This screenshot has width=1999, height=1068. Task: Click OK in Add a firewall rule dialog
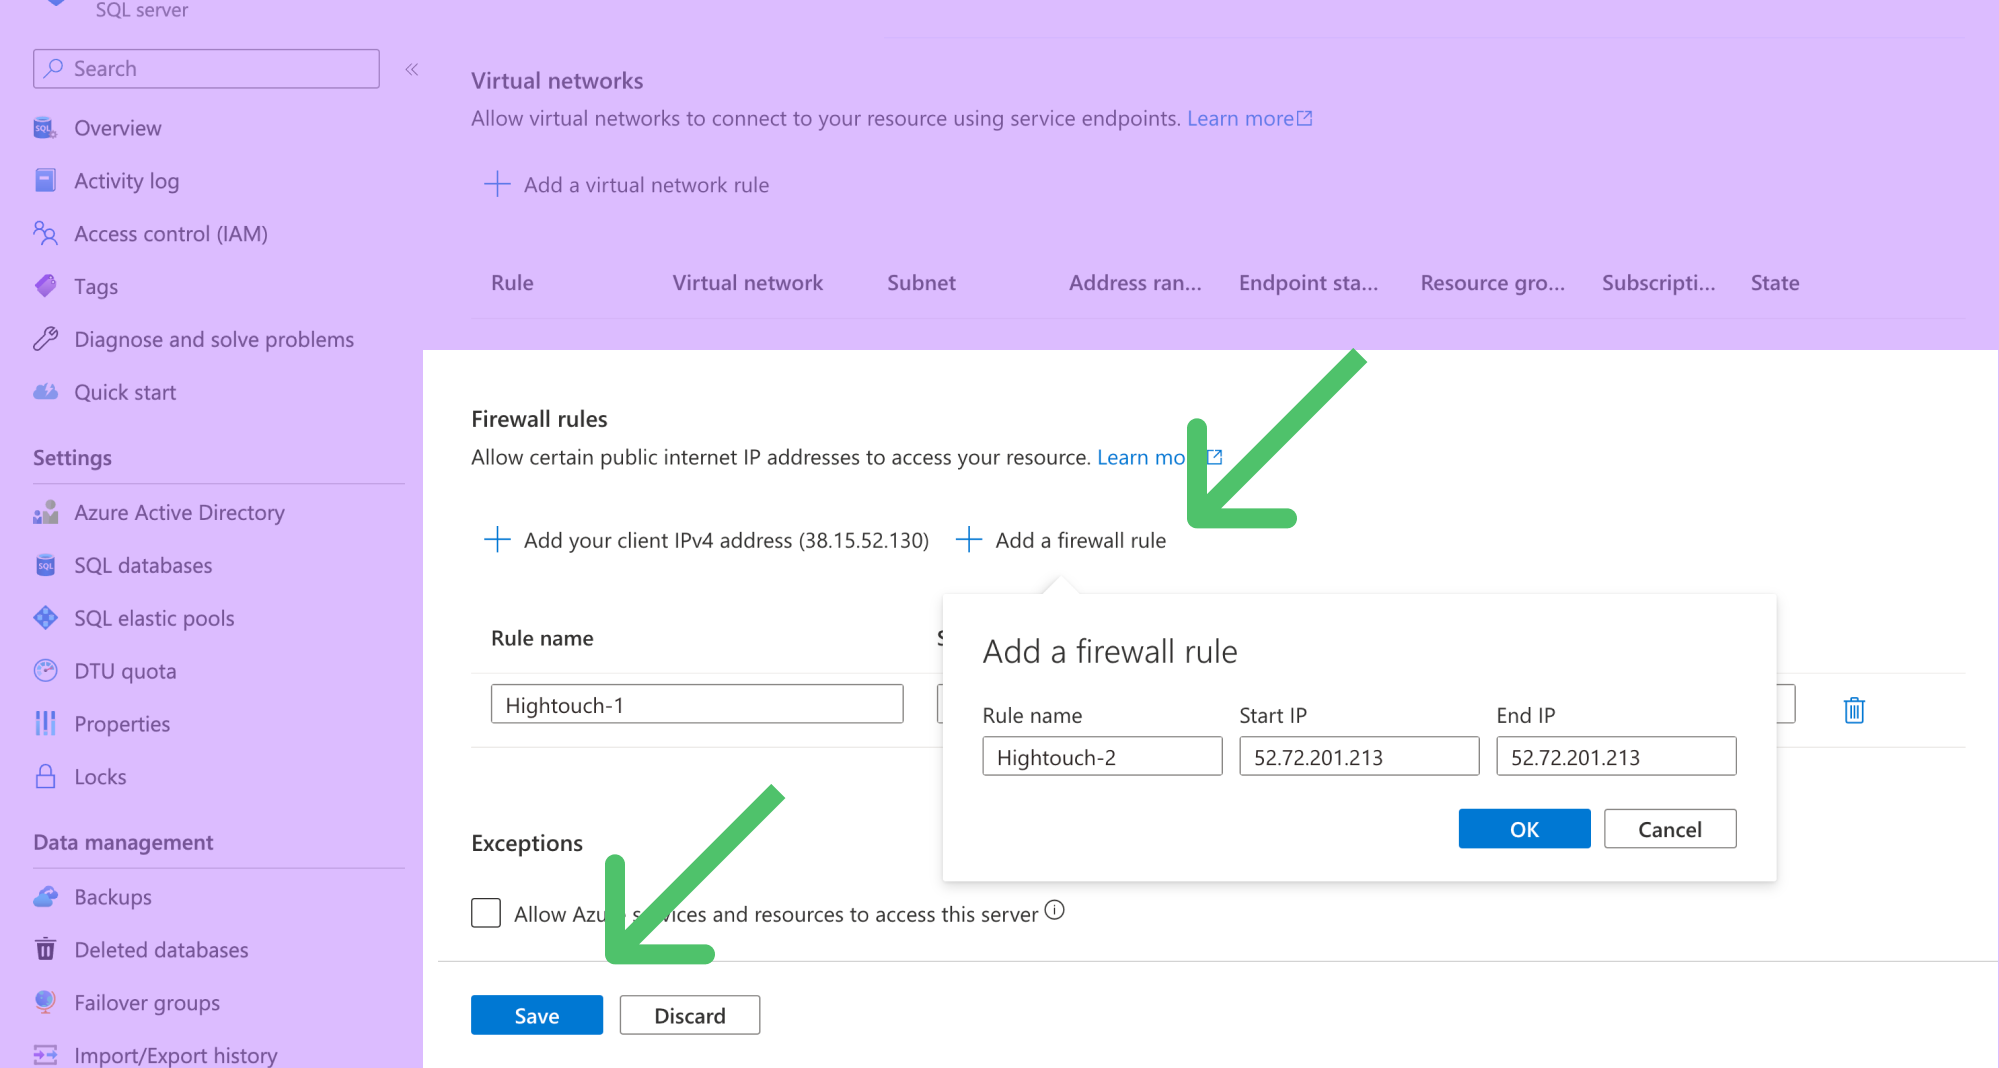[x=1524, y=829]
